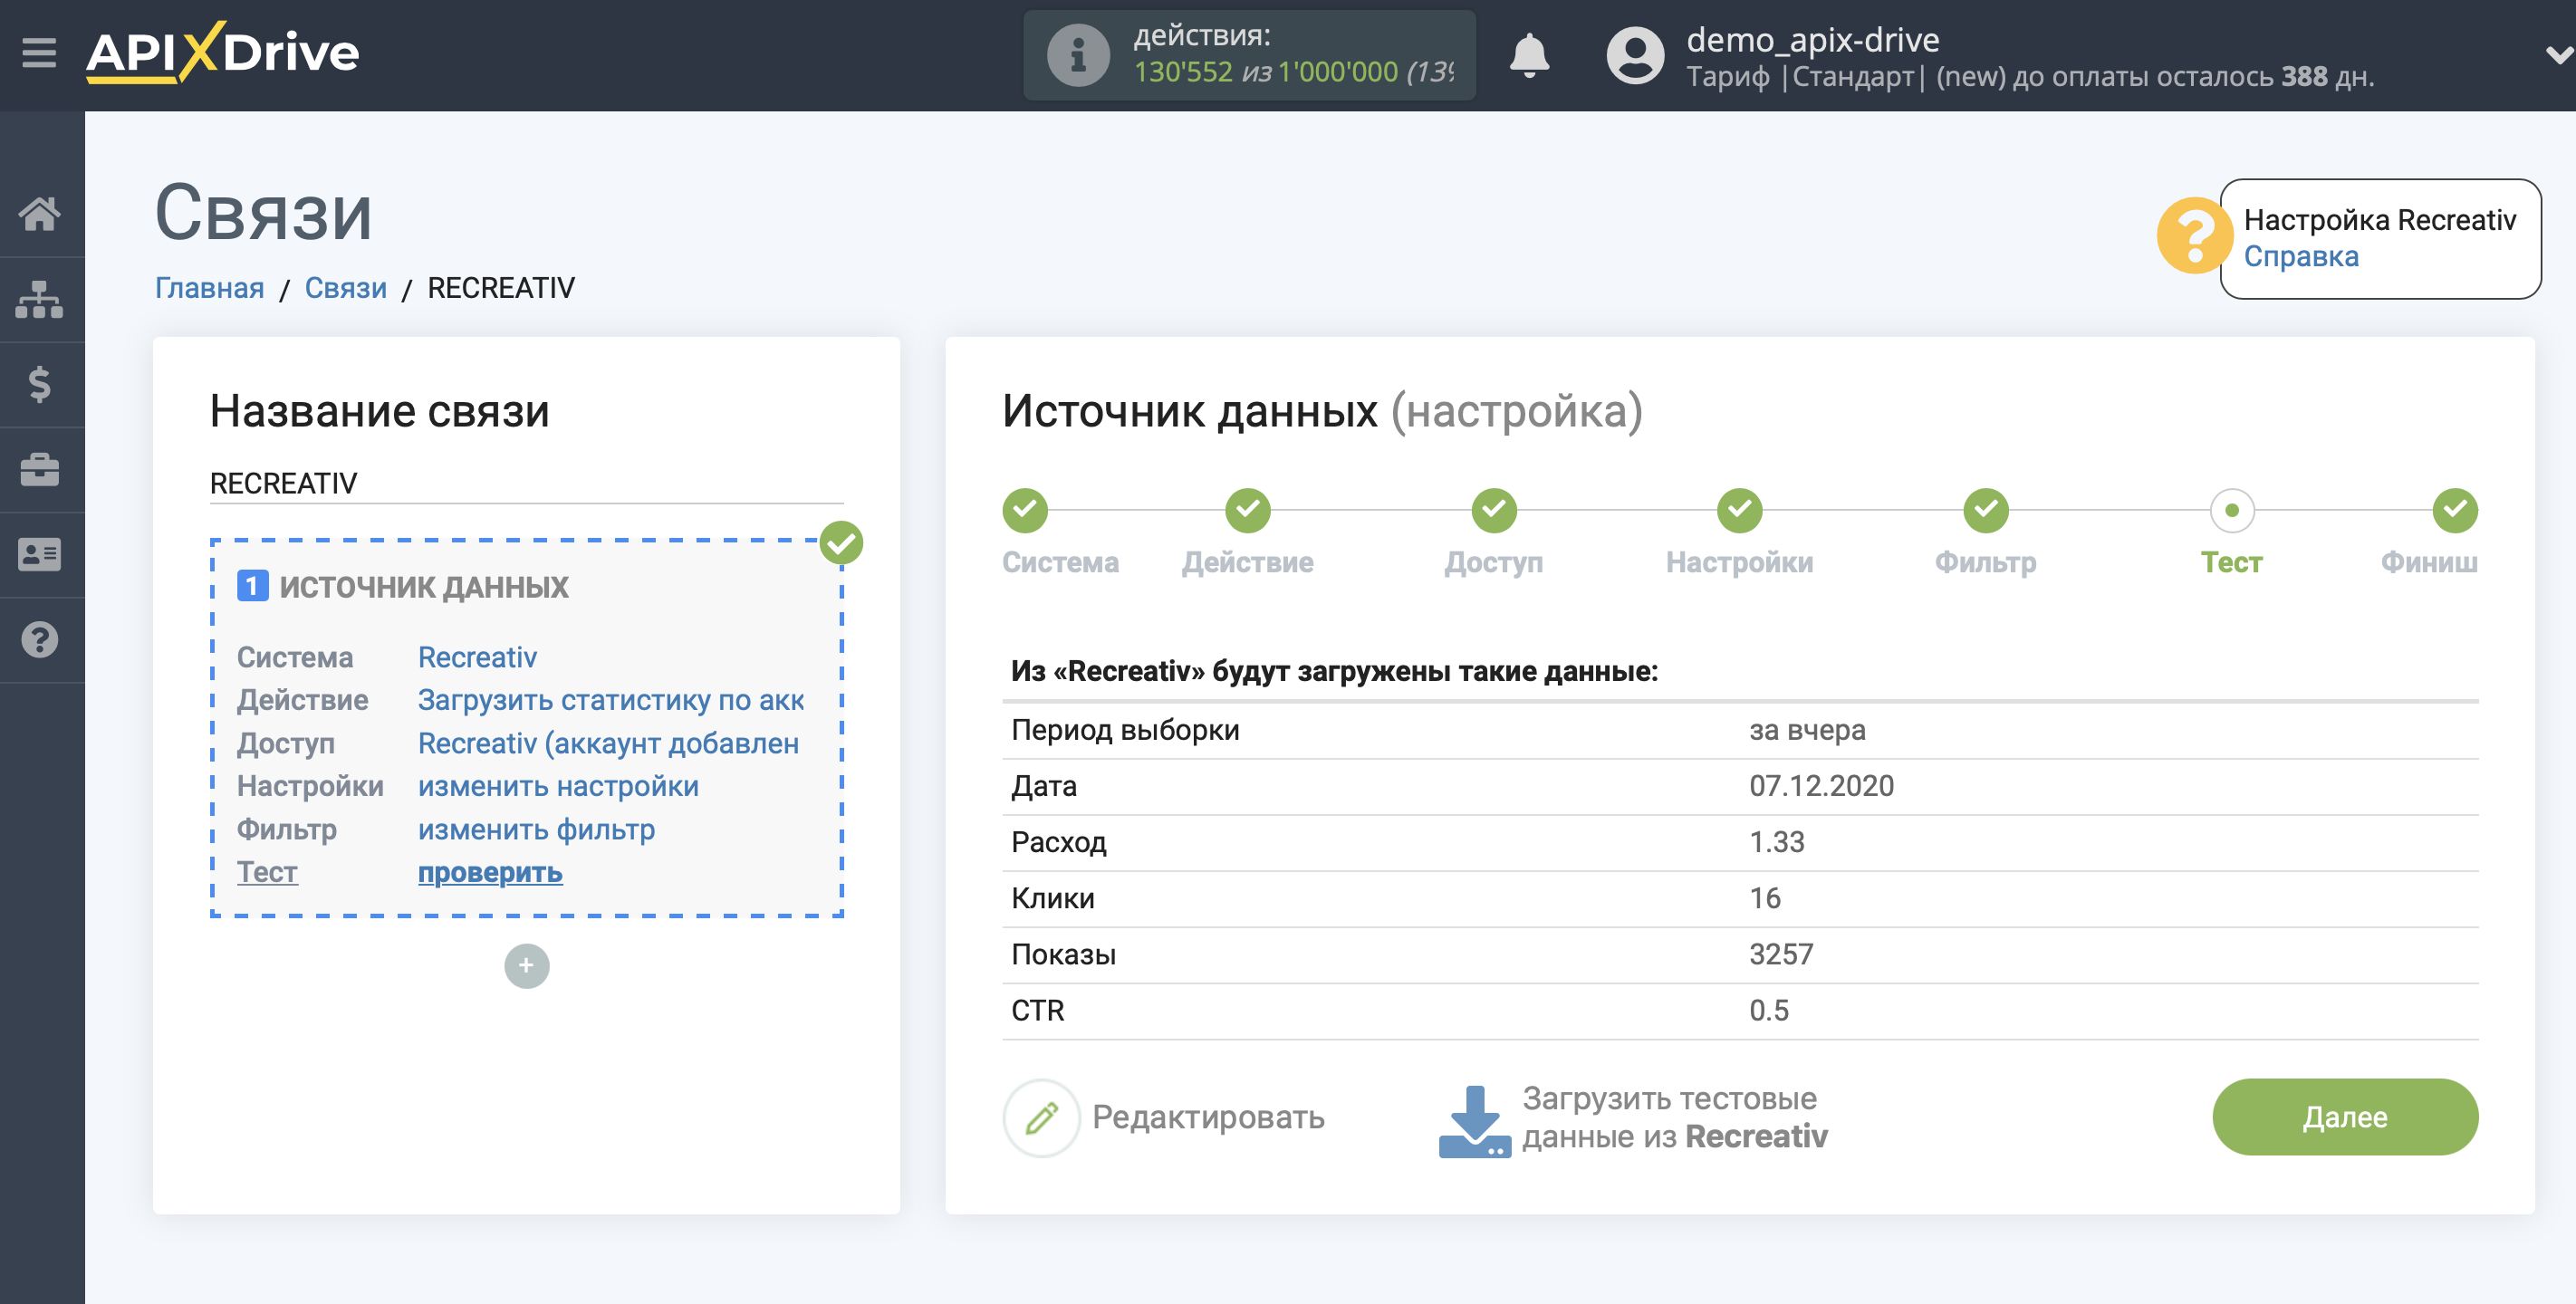The width and height of the screenshot is (2576, 1304).
Task: Click the Доступ step label
Action: pyautogui.click(x=1494, y=562)
